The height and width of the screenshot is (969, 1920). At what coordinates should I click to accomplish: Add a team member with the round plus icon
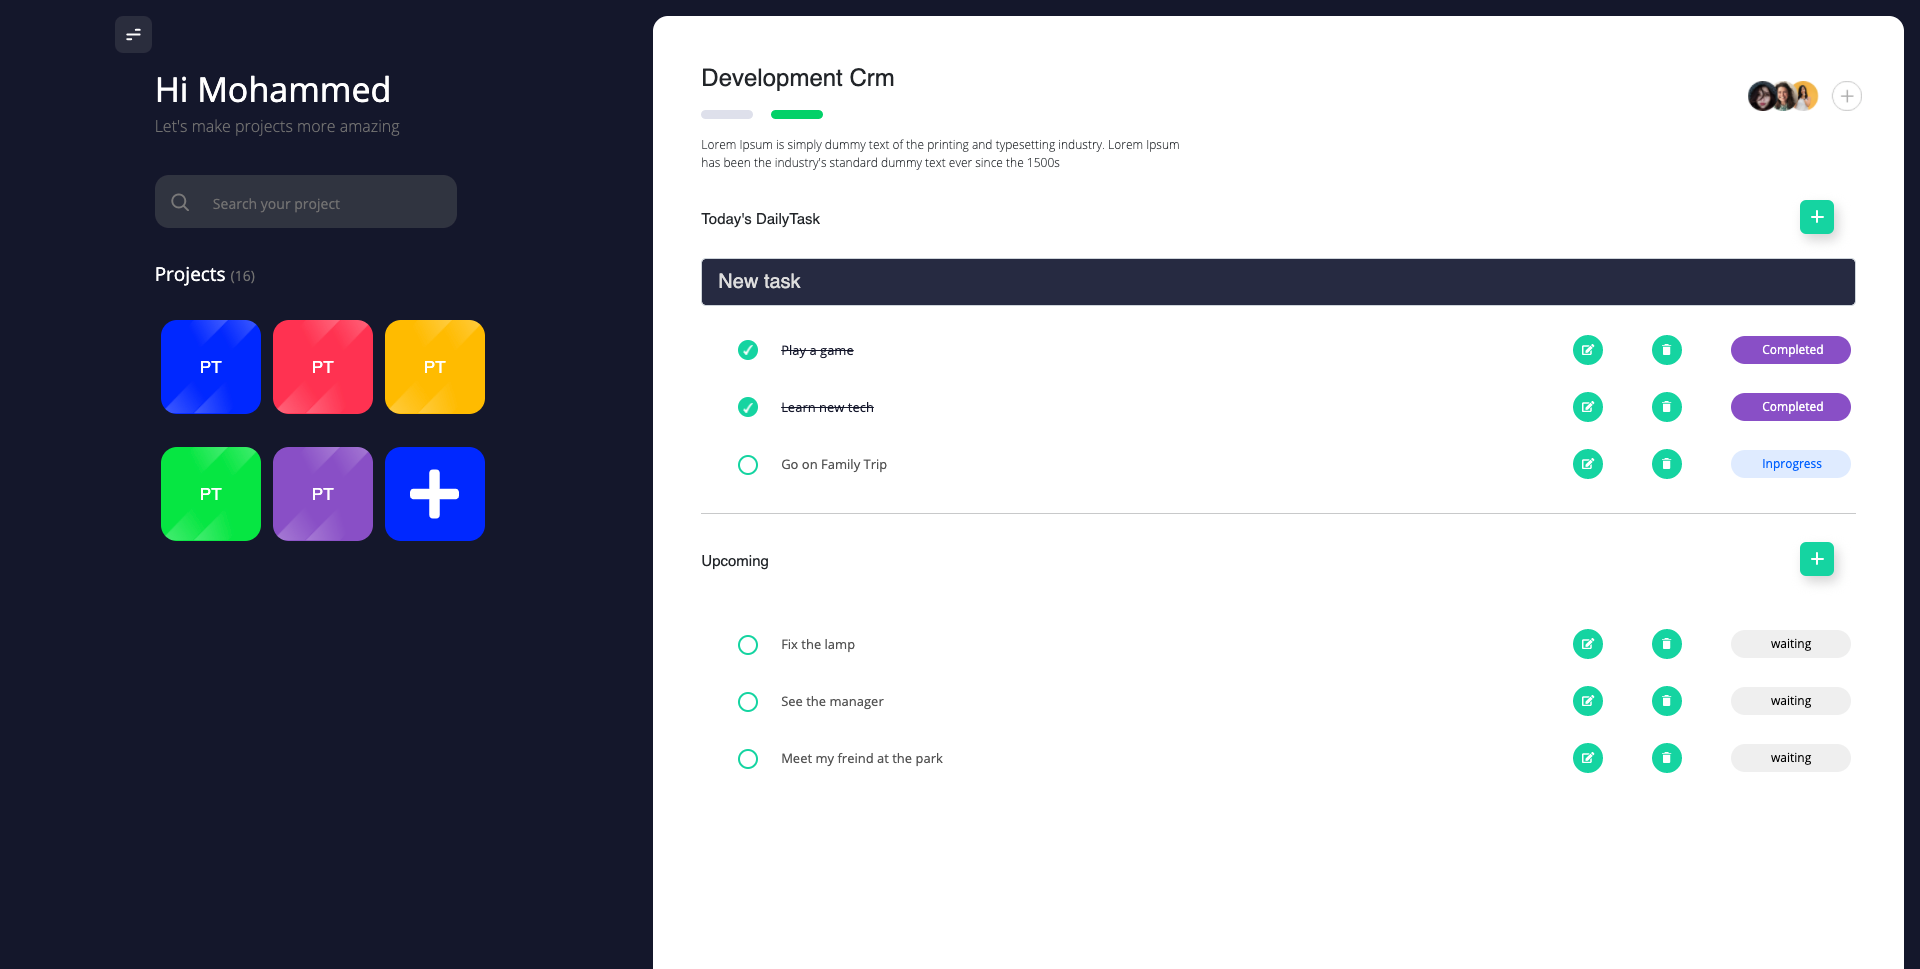[1846, 96]
